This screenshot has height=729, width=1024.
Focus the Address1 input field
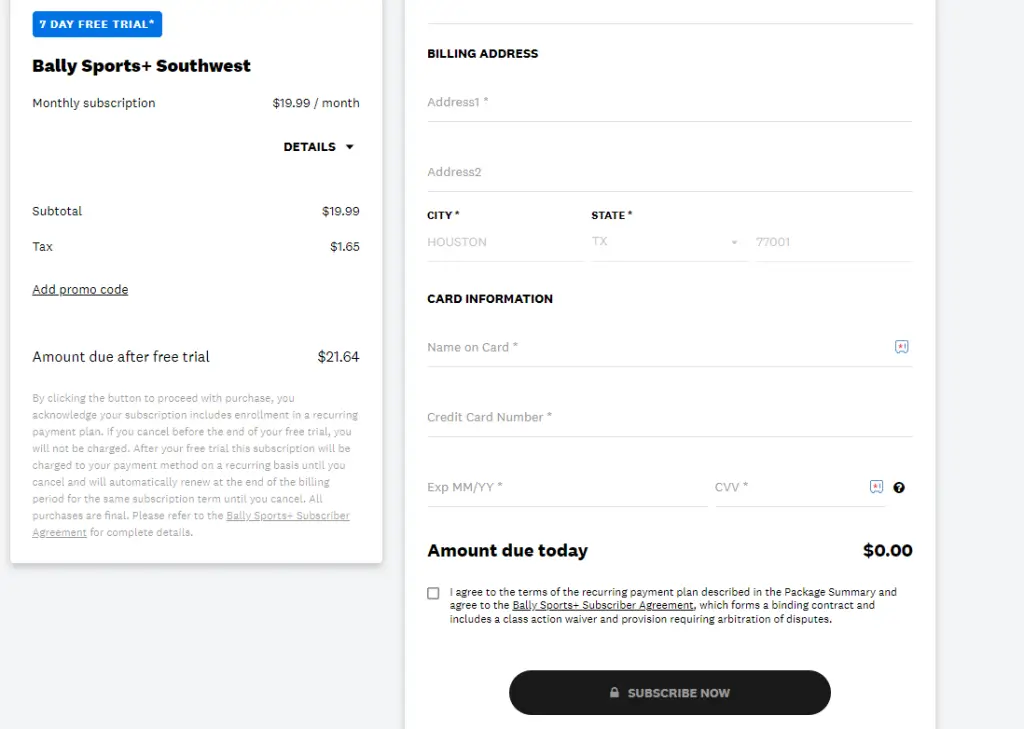(x=669, y=103)
